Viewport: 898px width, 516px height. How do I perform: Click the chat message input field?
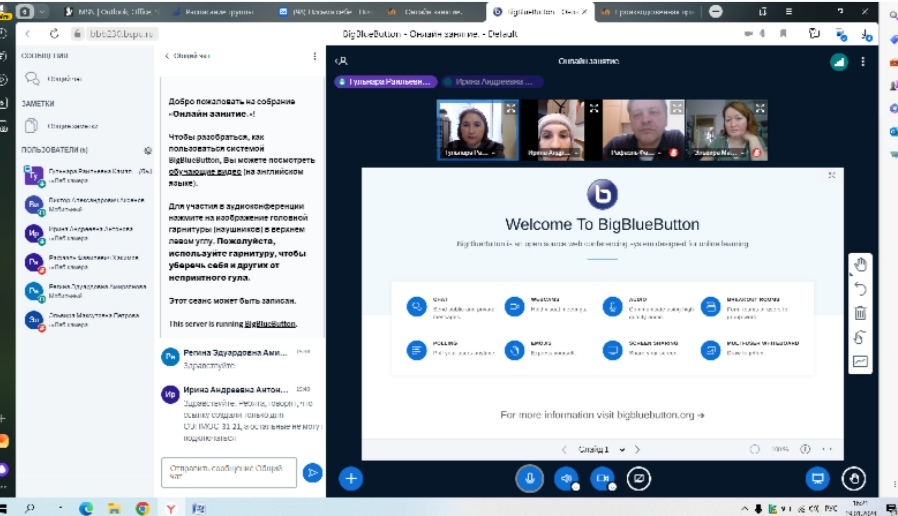tap(228, 471)
